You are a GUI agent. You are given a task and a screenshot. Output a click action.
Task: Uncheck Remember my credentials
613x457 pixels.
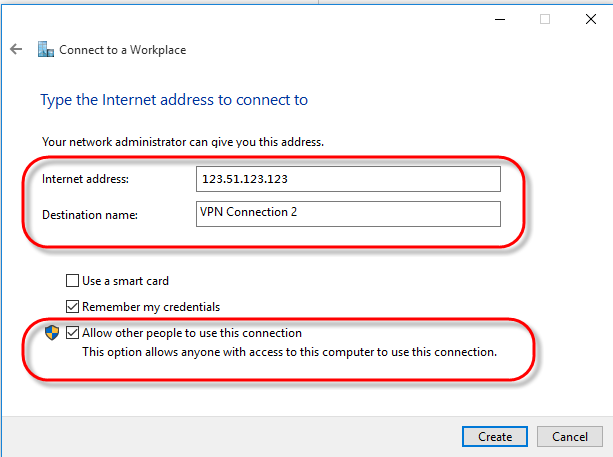pos(72,306)
